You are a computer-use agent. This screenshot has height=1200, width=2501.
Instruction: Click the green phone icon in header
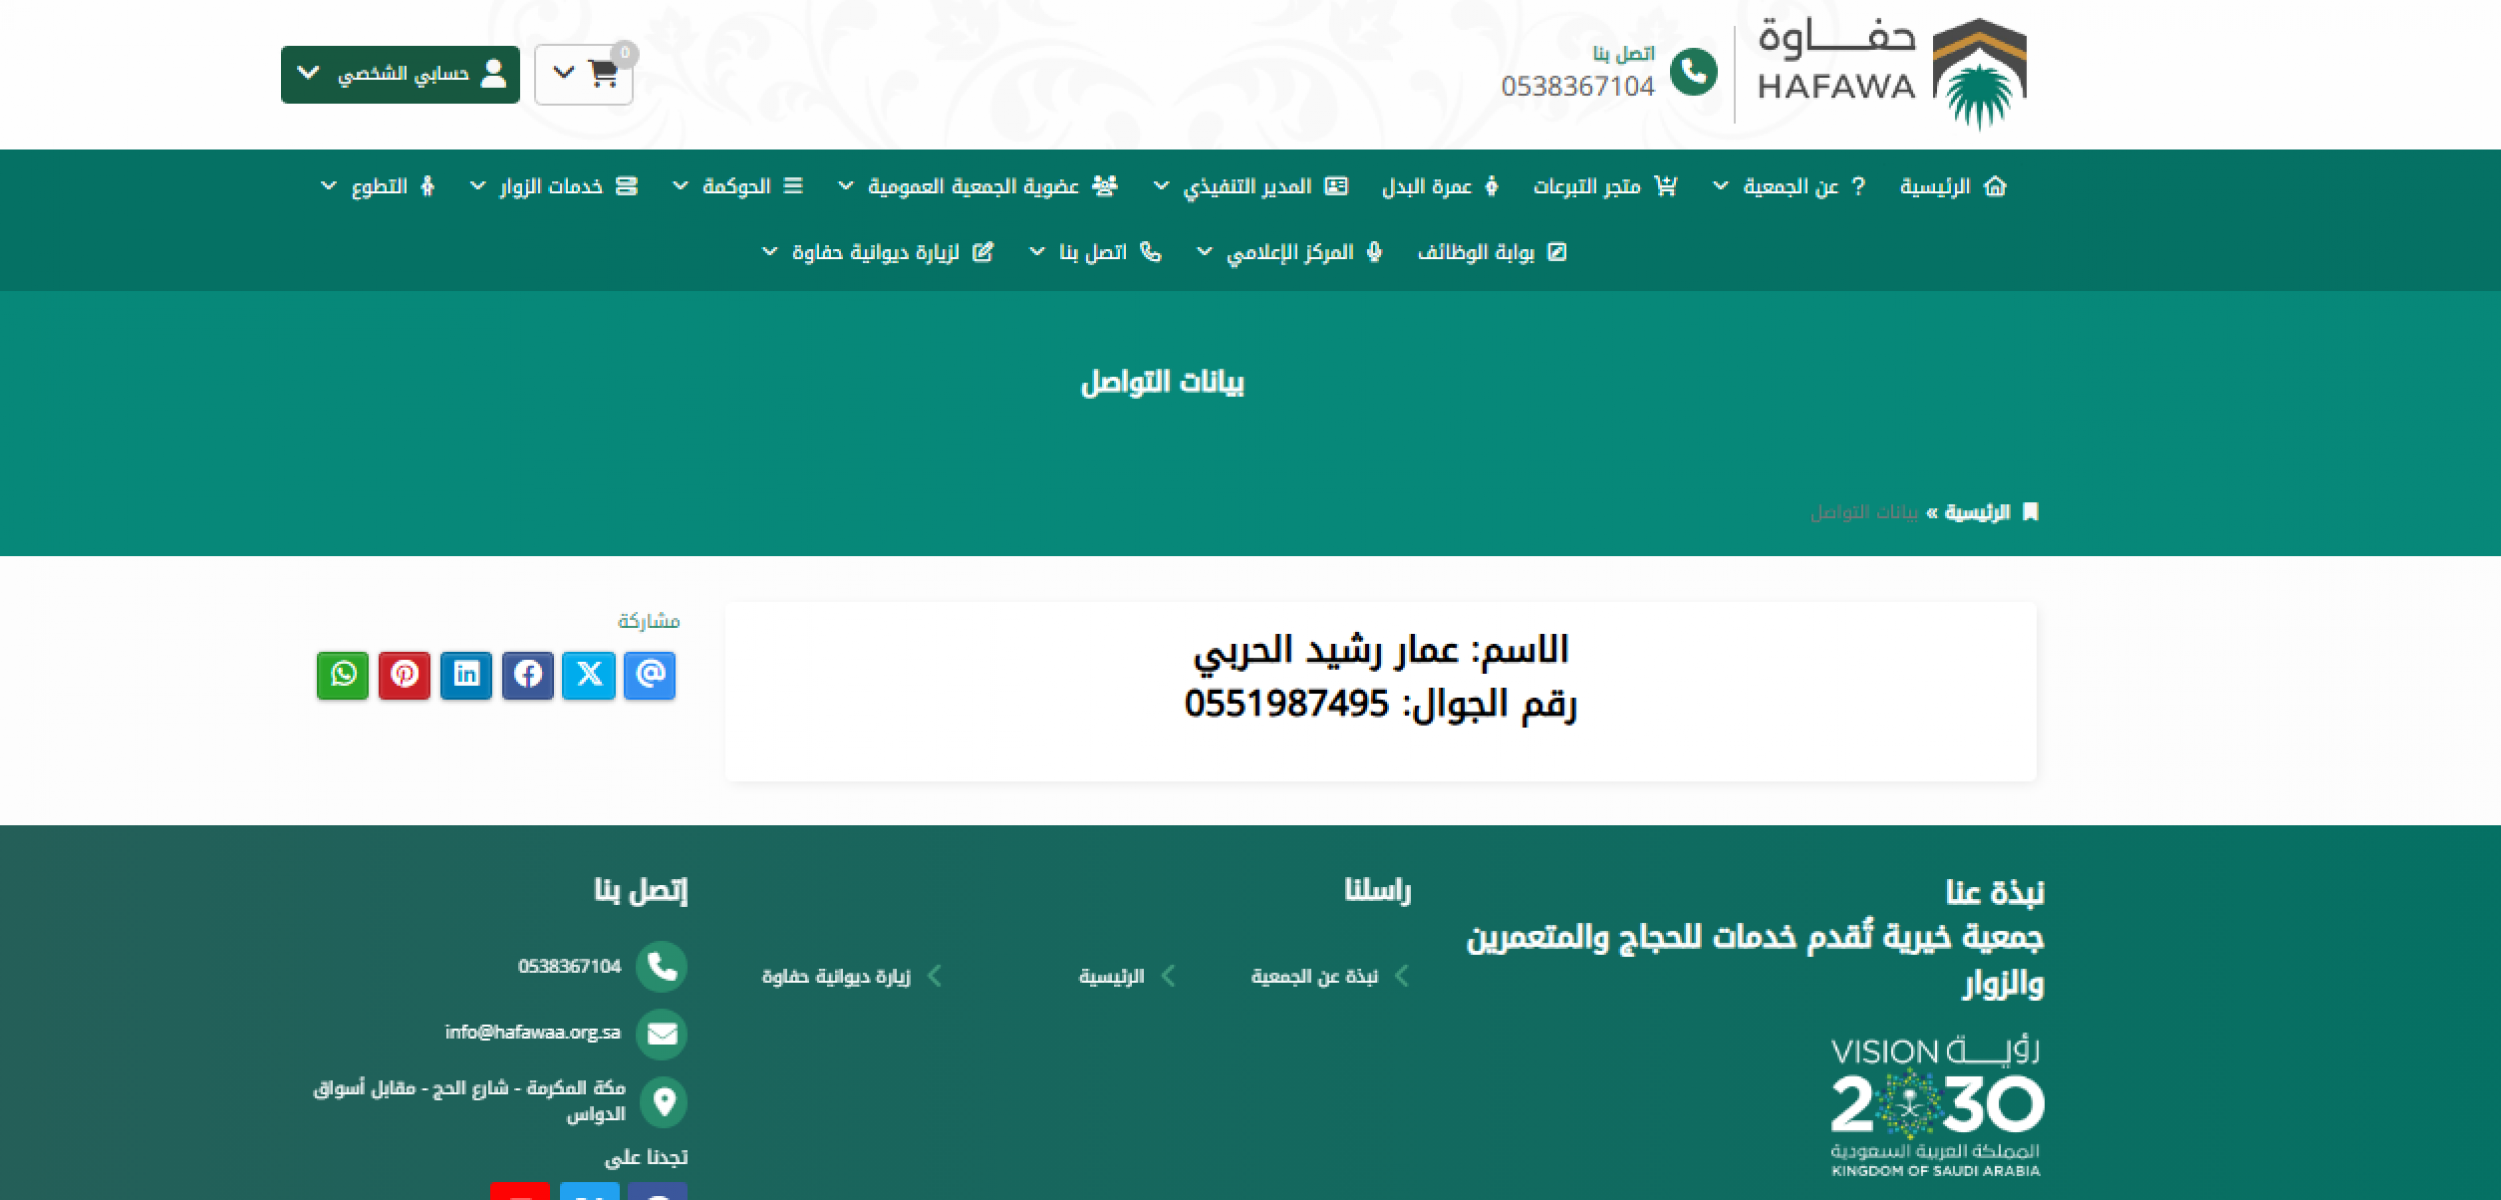[1693, 72]
